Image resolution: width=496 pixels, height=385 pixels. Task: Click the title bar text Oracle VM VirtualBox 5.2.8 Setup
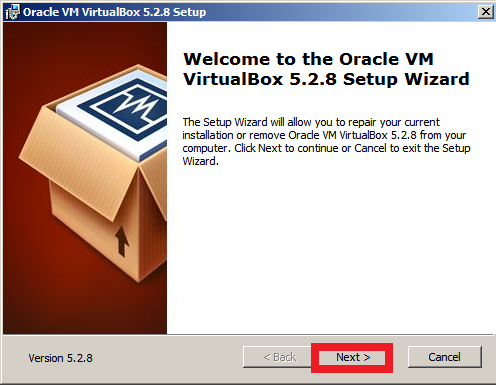(115, 12)
